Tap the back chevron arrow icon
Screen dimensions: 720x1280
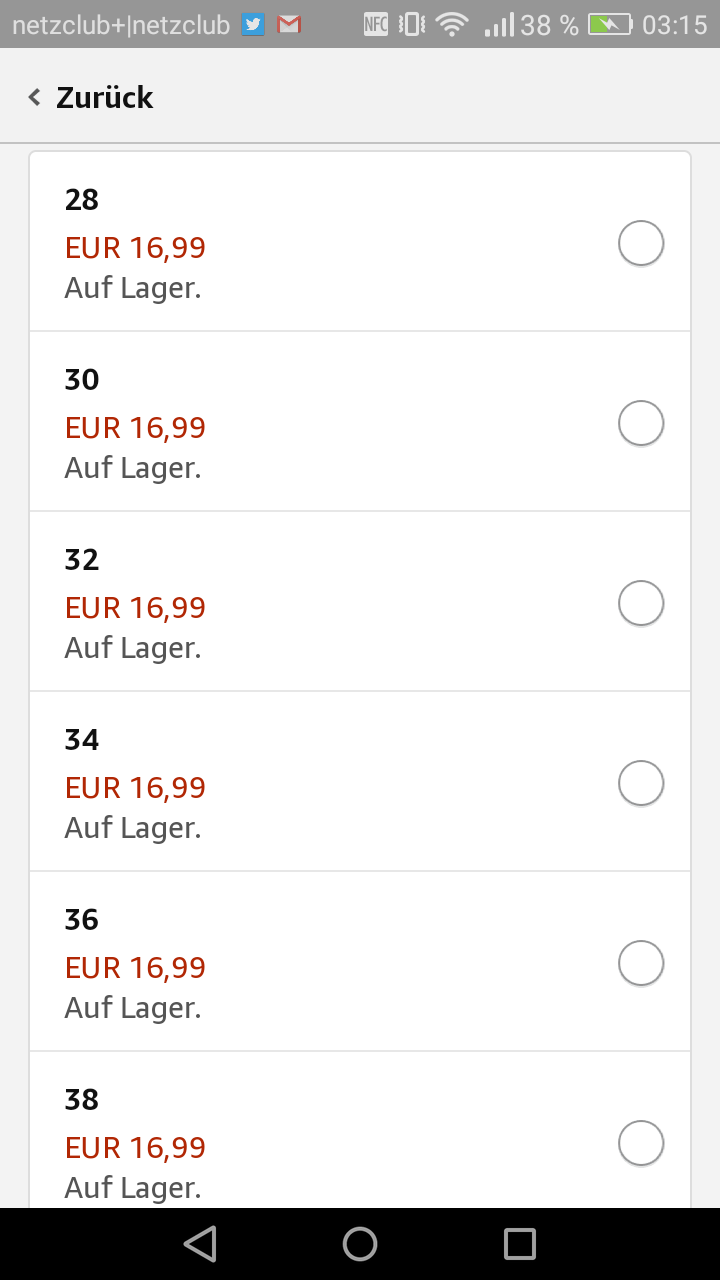(x=35, y=97)
